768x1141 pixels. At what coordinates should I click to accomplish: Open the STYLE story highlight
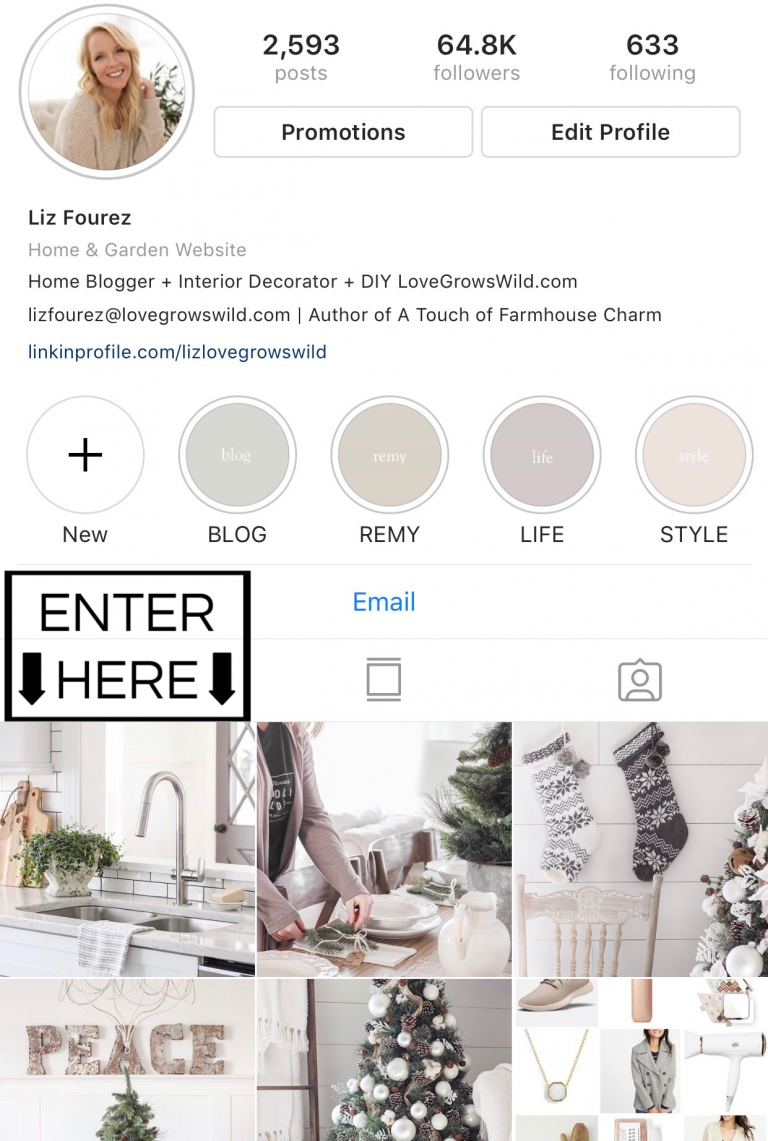[694, 455]
